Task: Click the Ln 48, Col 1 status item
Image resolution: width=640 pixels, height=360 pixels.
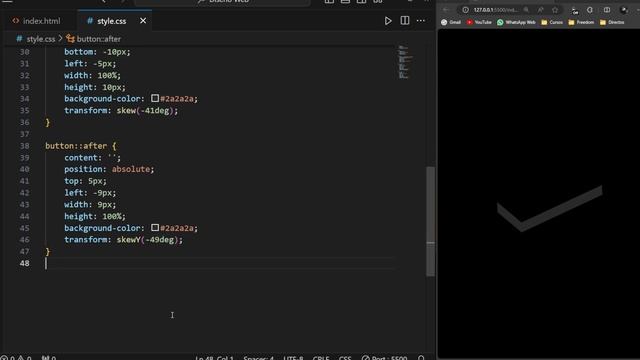Action: 214,358
